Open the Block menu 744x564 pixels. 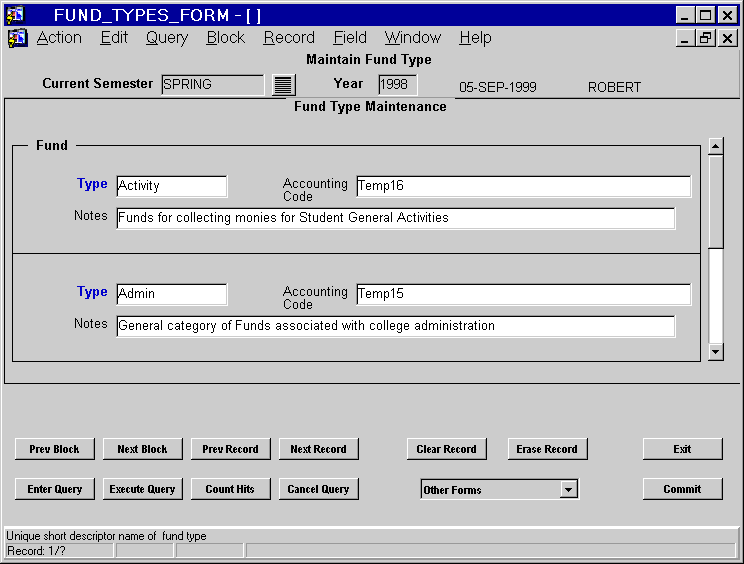click(225, 37)
